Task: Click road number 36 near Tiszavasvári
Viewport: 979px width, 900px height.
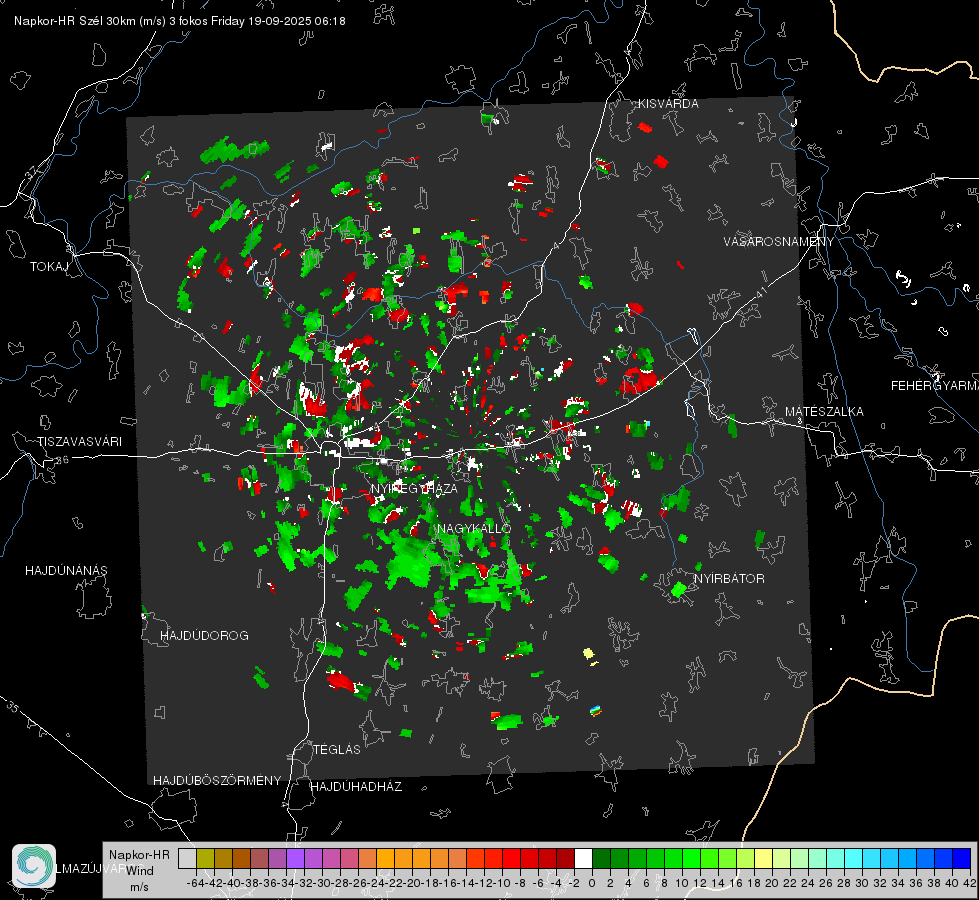Action: [62, 460]
